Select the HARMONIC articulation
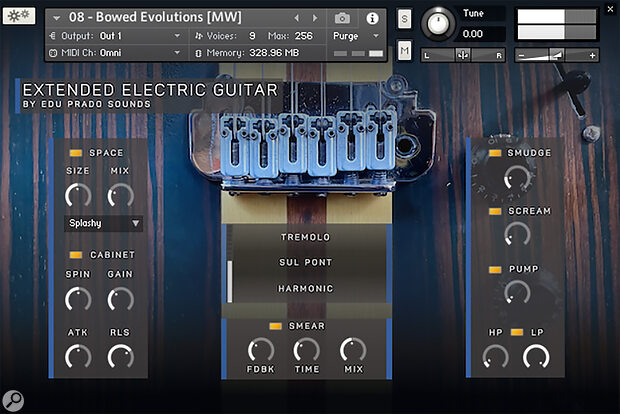The height and width of the screenshot is (414, 620). 305,289
